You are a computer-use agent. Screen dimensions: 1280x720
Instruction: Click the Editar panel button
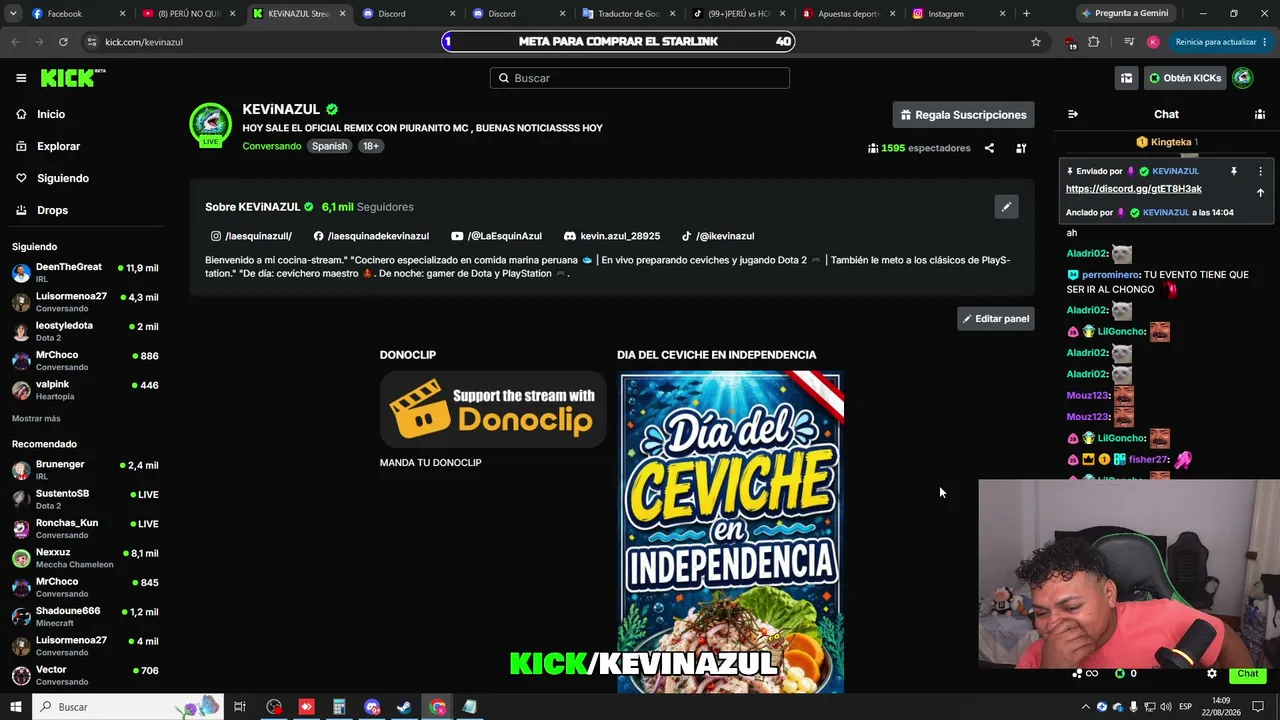(x=995, y=319)
